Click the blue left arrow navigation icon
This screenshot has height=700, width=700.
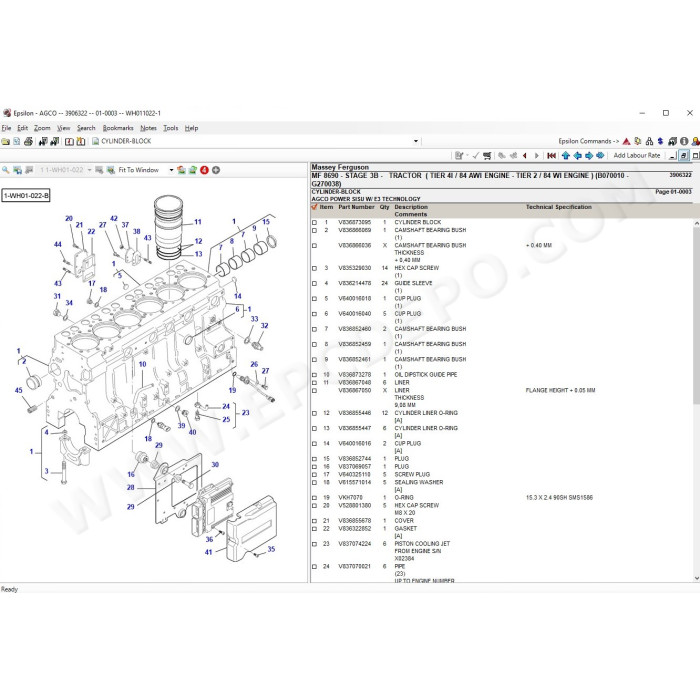click(x=577, y=155)
